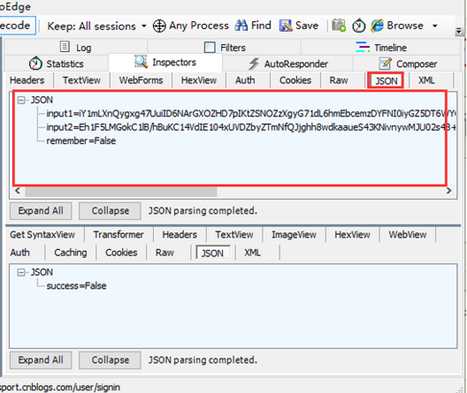Select the WebForms tab
The height and width of the screenshot is (393, 467).
tap(141, 80)
